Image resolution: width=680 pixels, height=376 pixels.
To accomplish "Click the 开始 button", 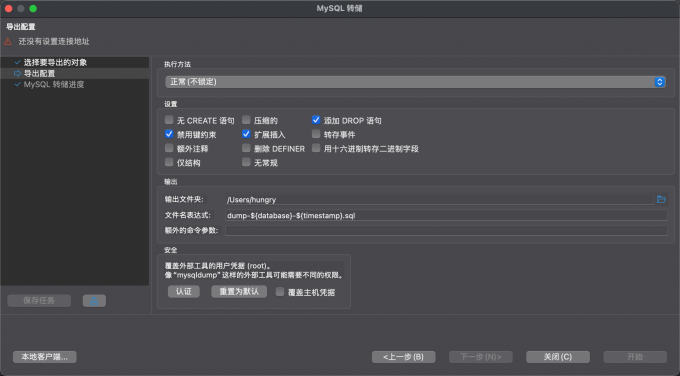I will point(635,357).
